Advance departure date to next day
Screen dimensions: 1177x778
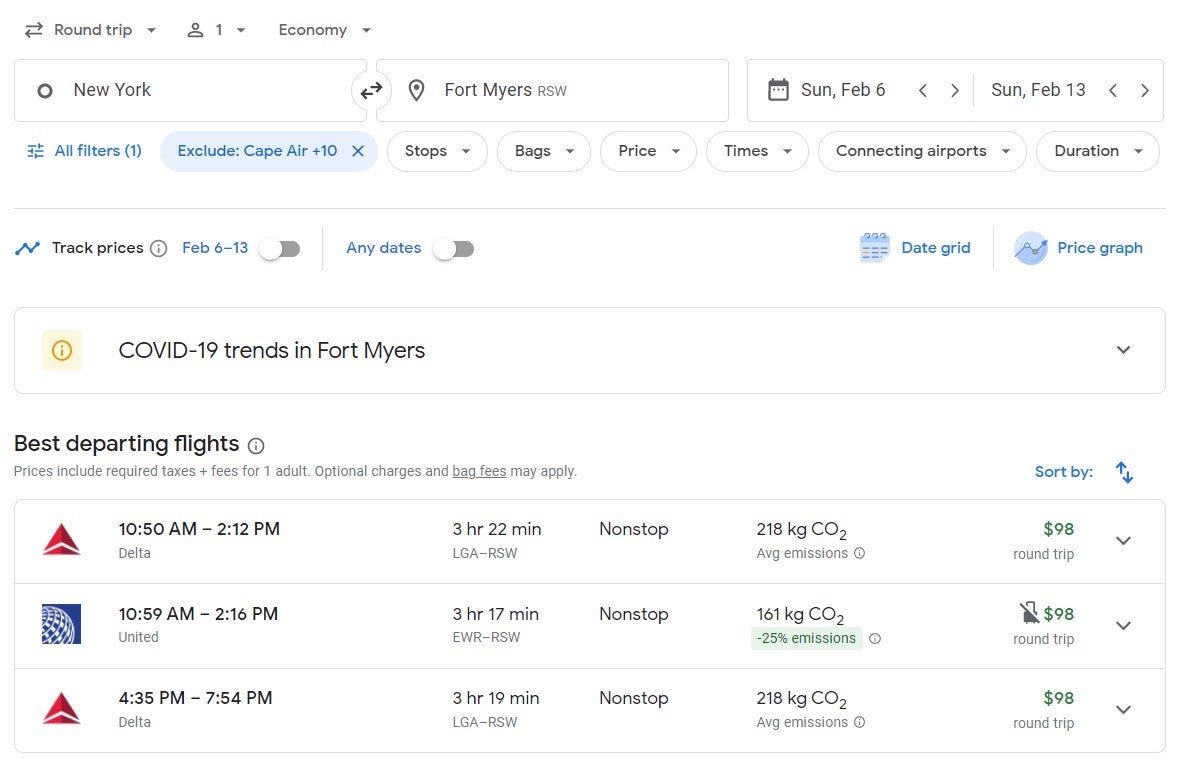click(955, 91)
